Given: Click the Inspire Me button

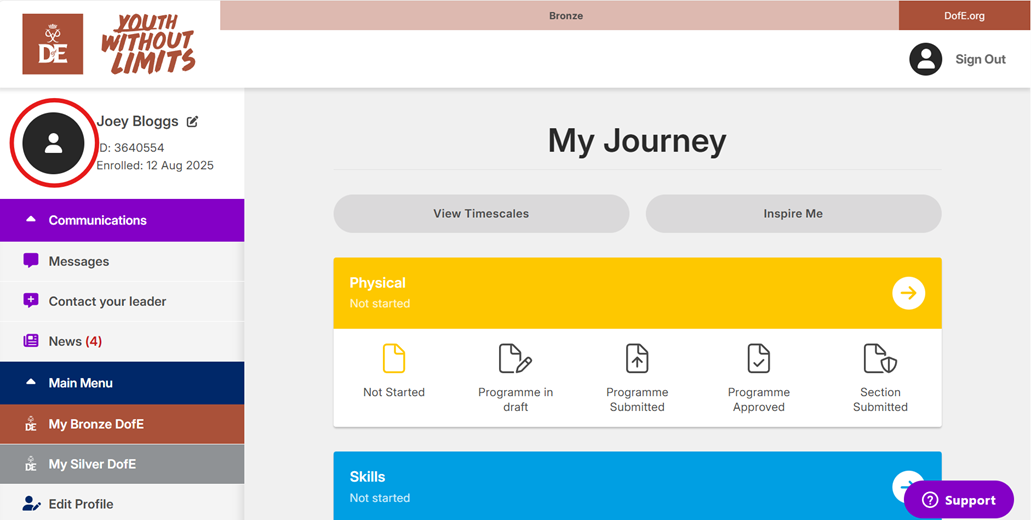Looking at the screenshot, I should (793, 213).
